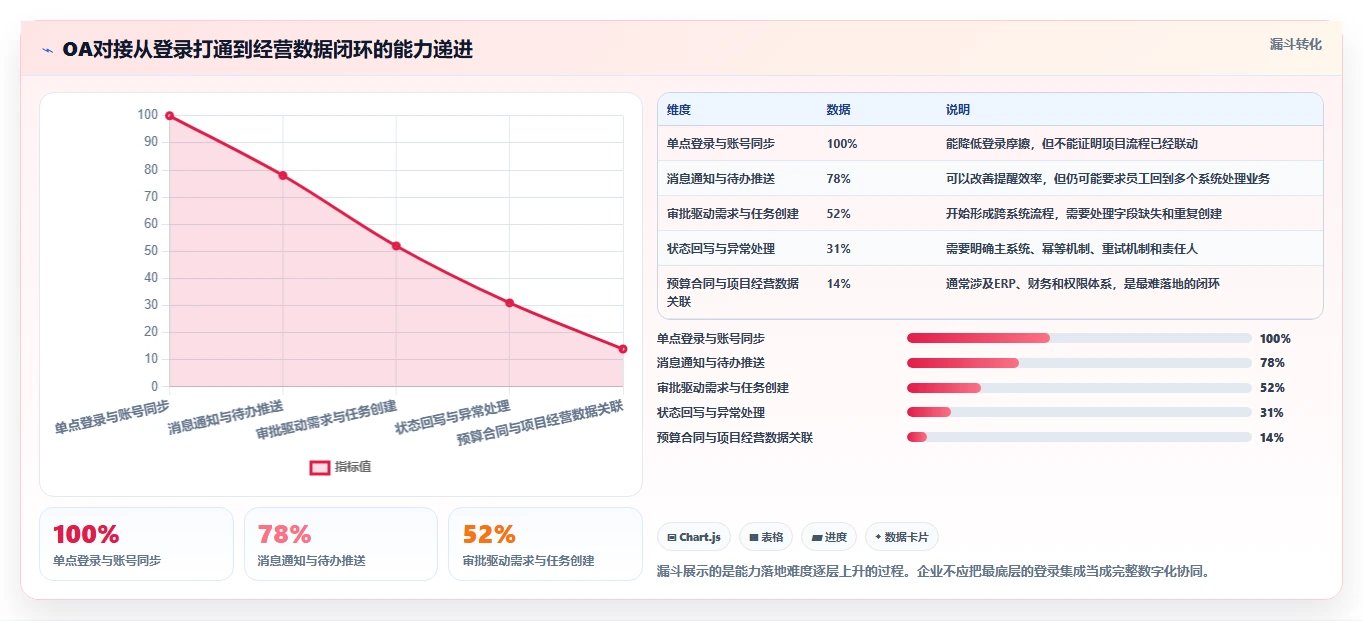Open the 78% 消息通知与待办推送 stat card
1363x621 pixels.
[341, 544]
